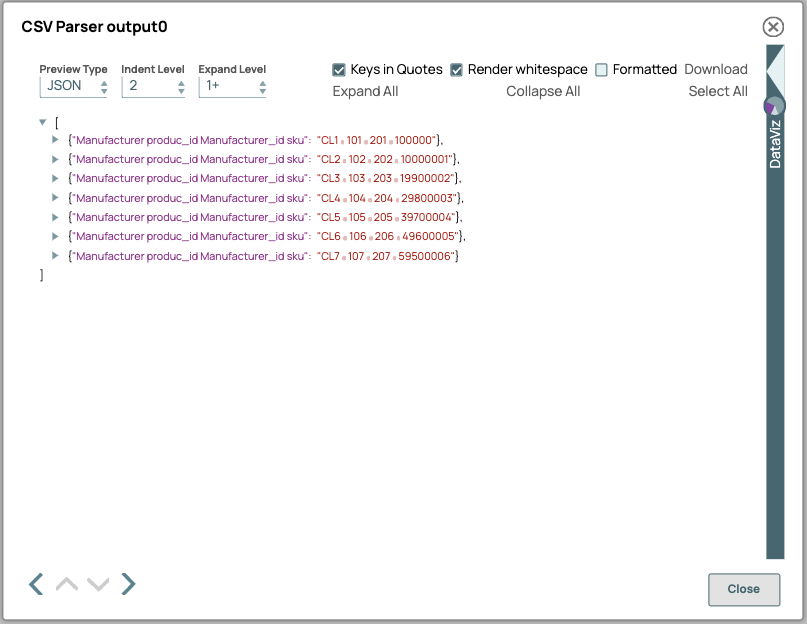Screen dimensions: 807x624
Task: Uncheck the Keys in Quotes checkbox
Action: click(x=339, y=69)
